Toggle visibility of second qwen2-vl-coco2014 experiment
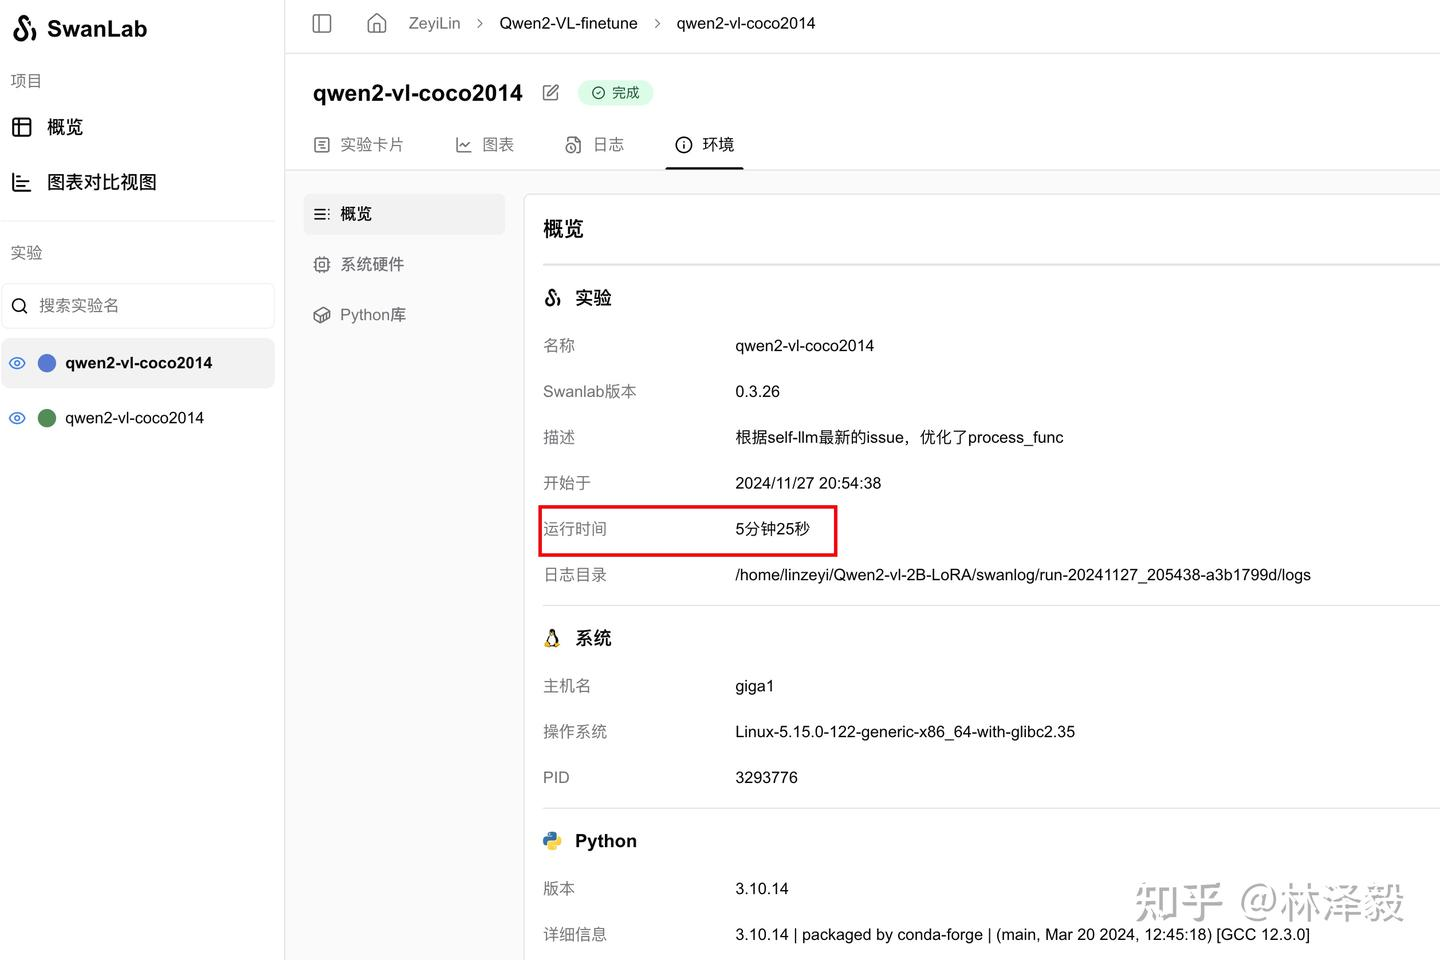 pos(17,418)
